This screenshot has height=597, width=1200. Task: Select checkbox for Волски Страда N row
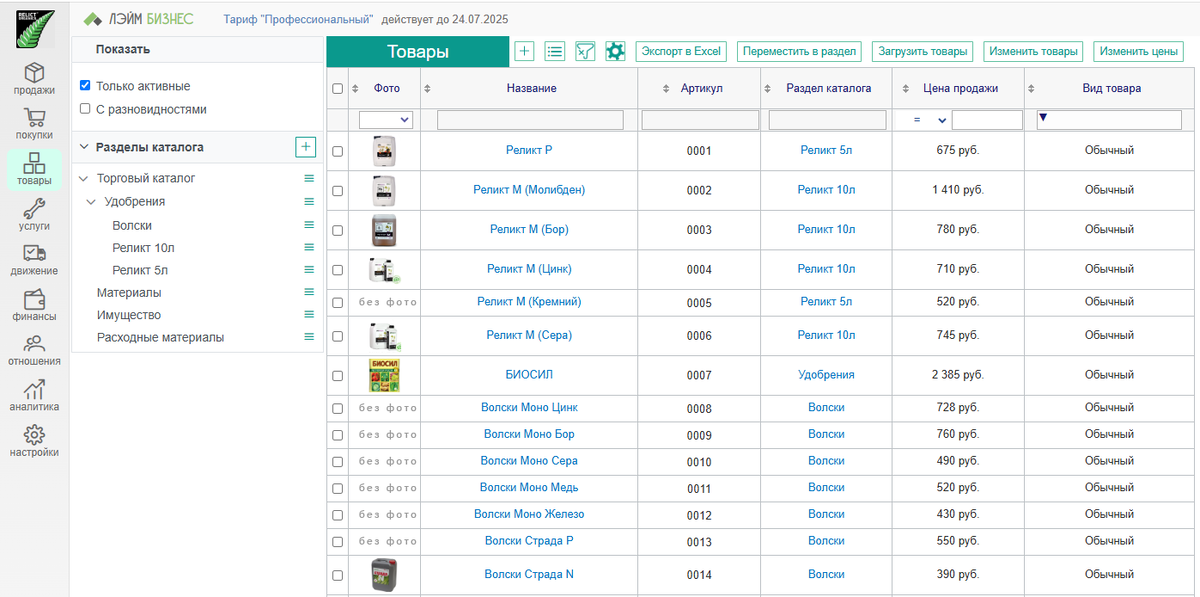click(x=338, y=575)
